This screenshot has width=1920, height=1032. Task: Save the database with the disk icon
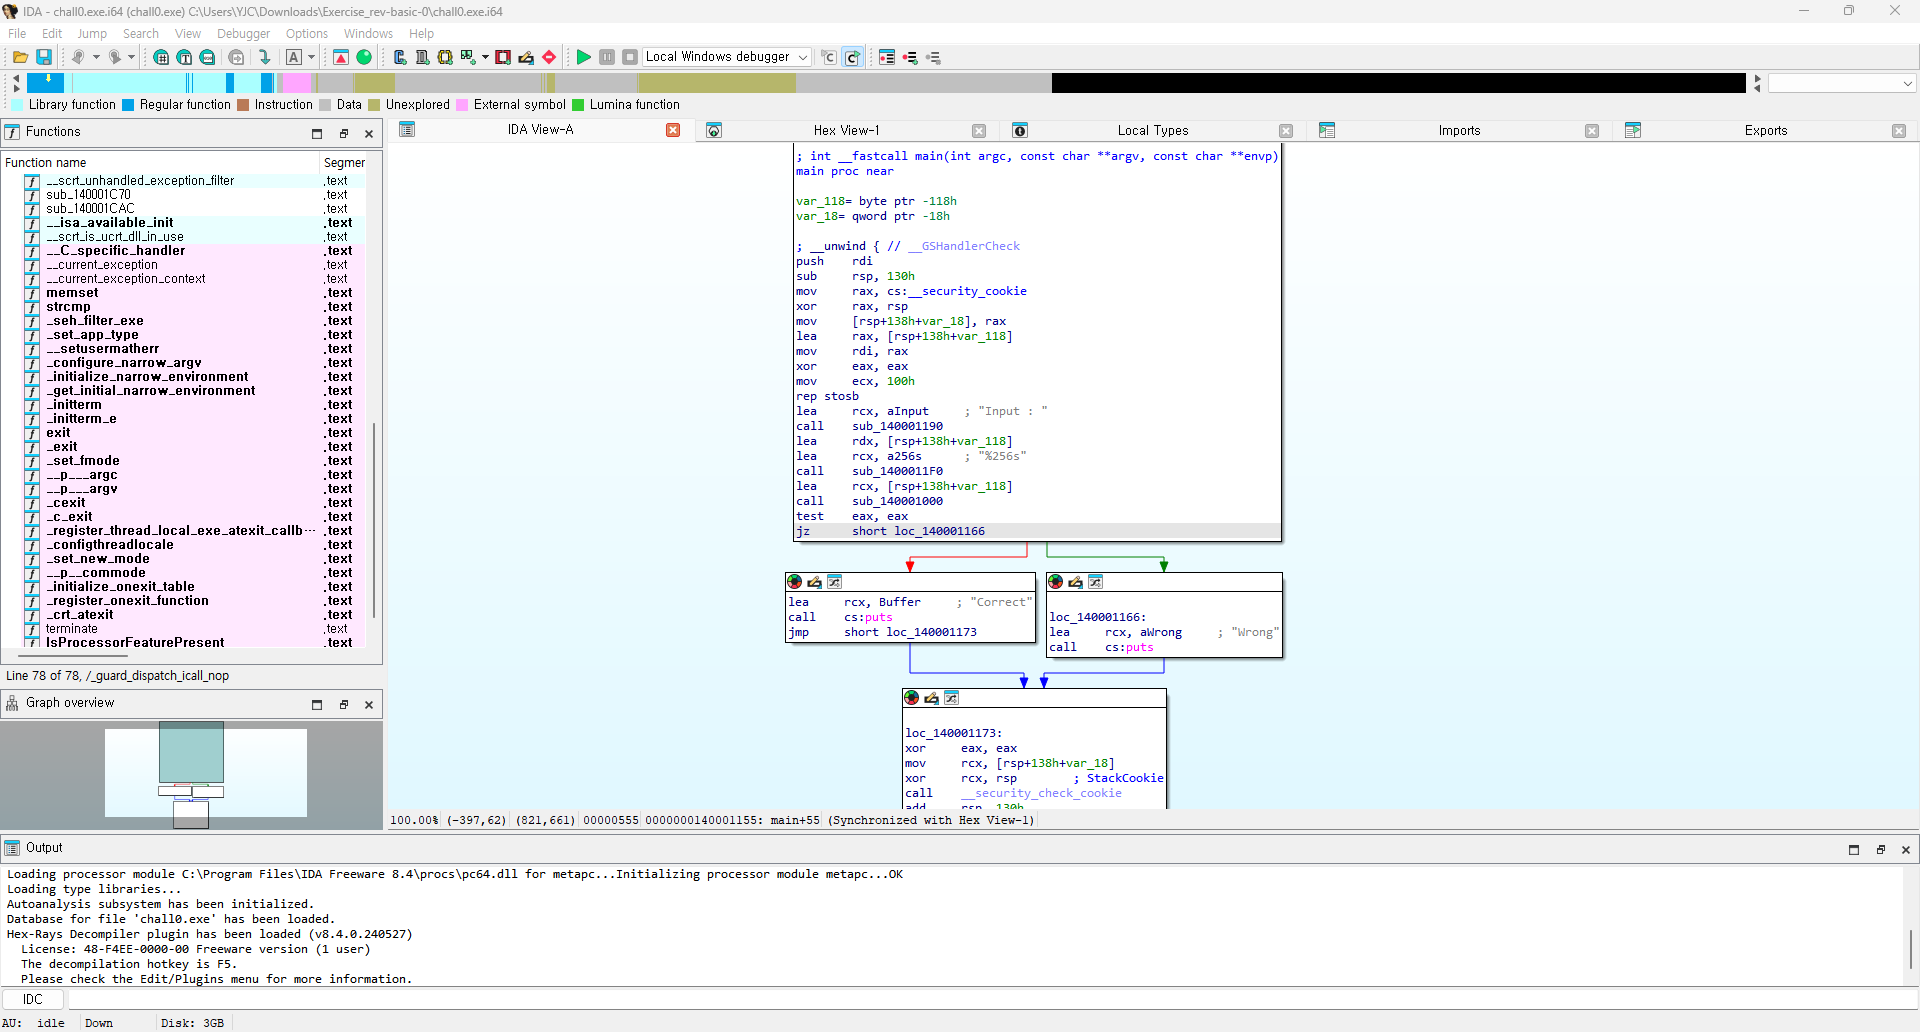coord(44,57)
